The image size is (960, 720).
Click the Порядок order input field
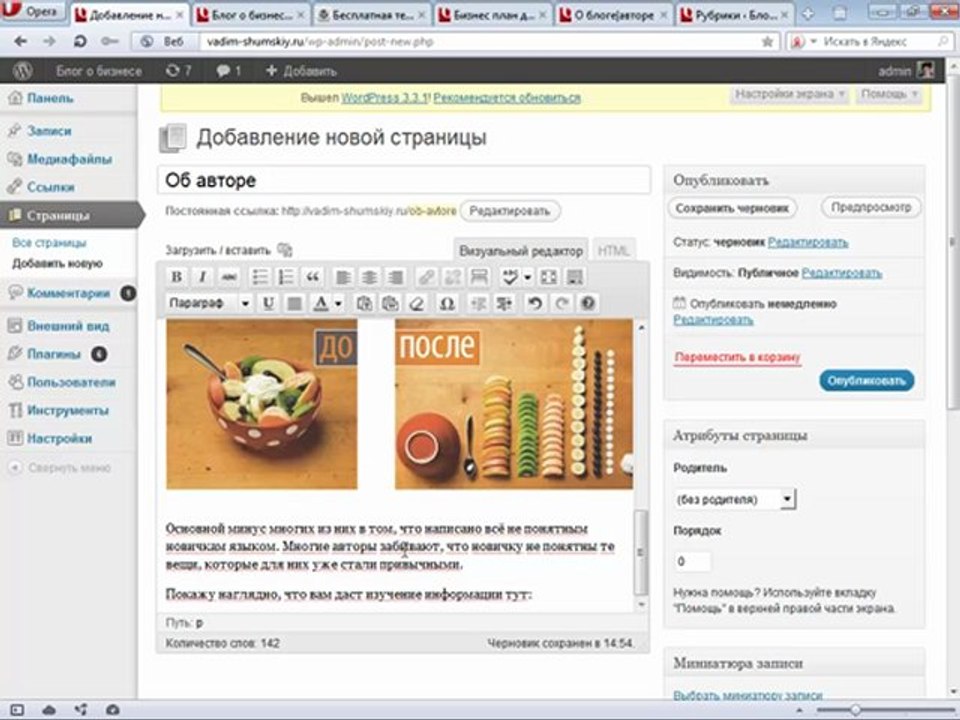692,561
